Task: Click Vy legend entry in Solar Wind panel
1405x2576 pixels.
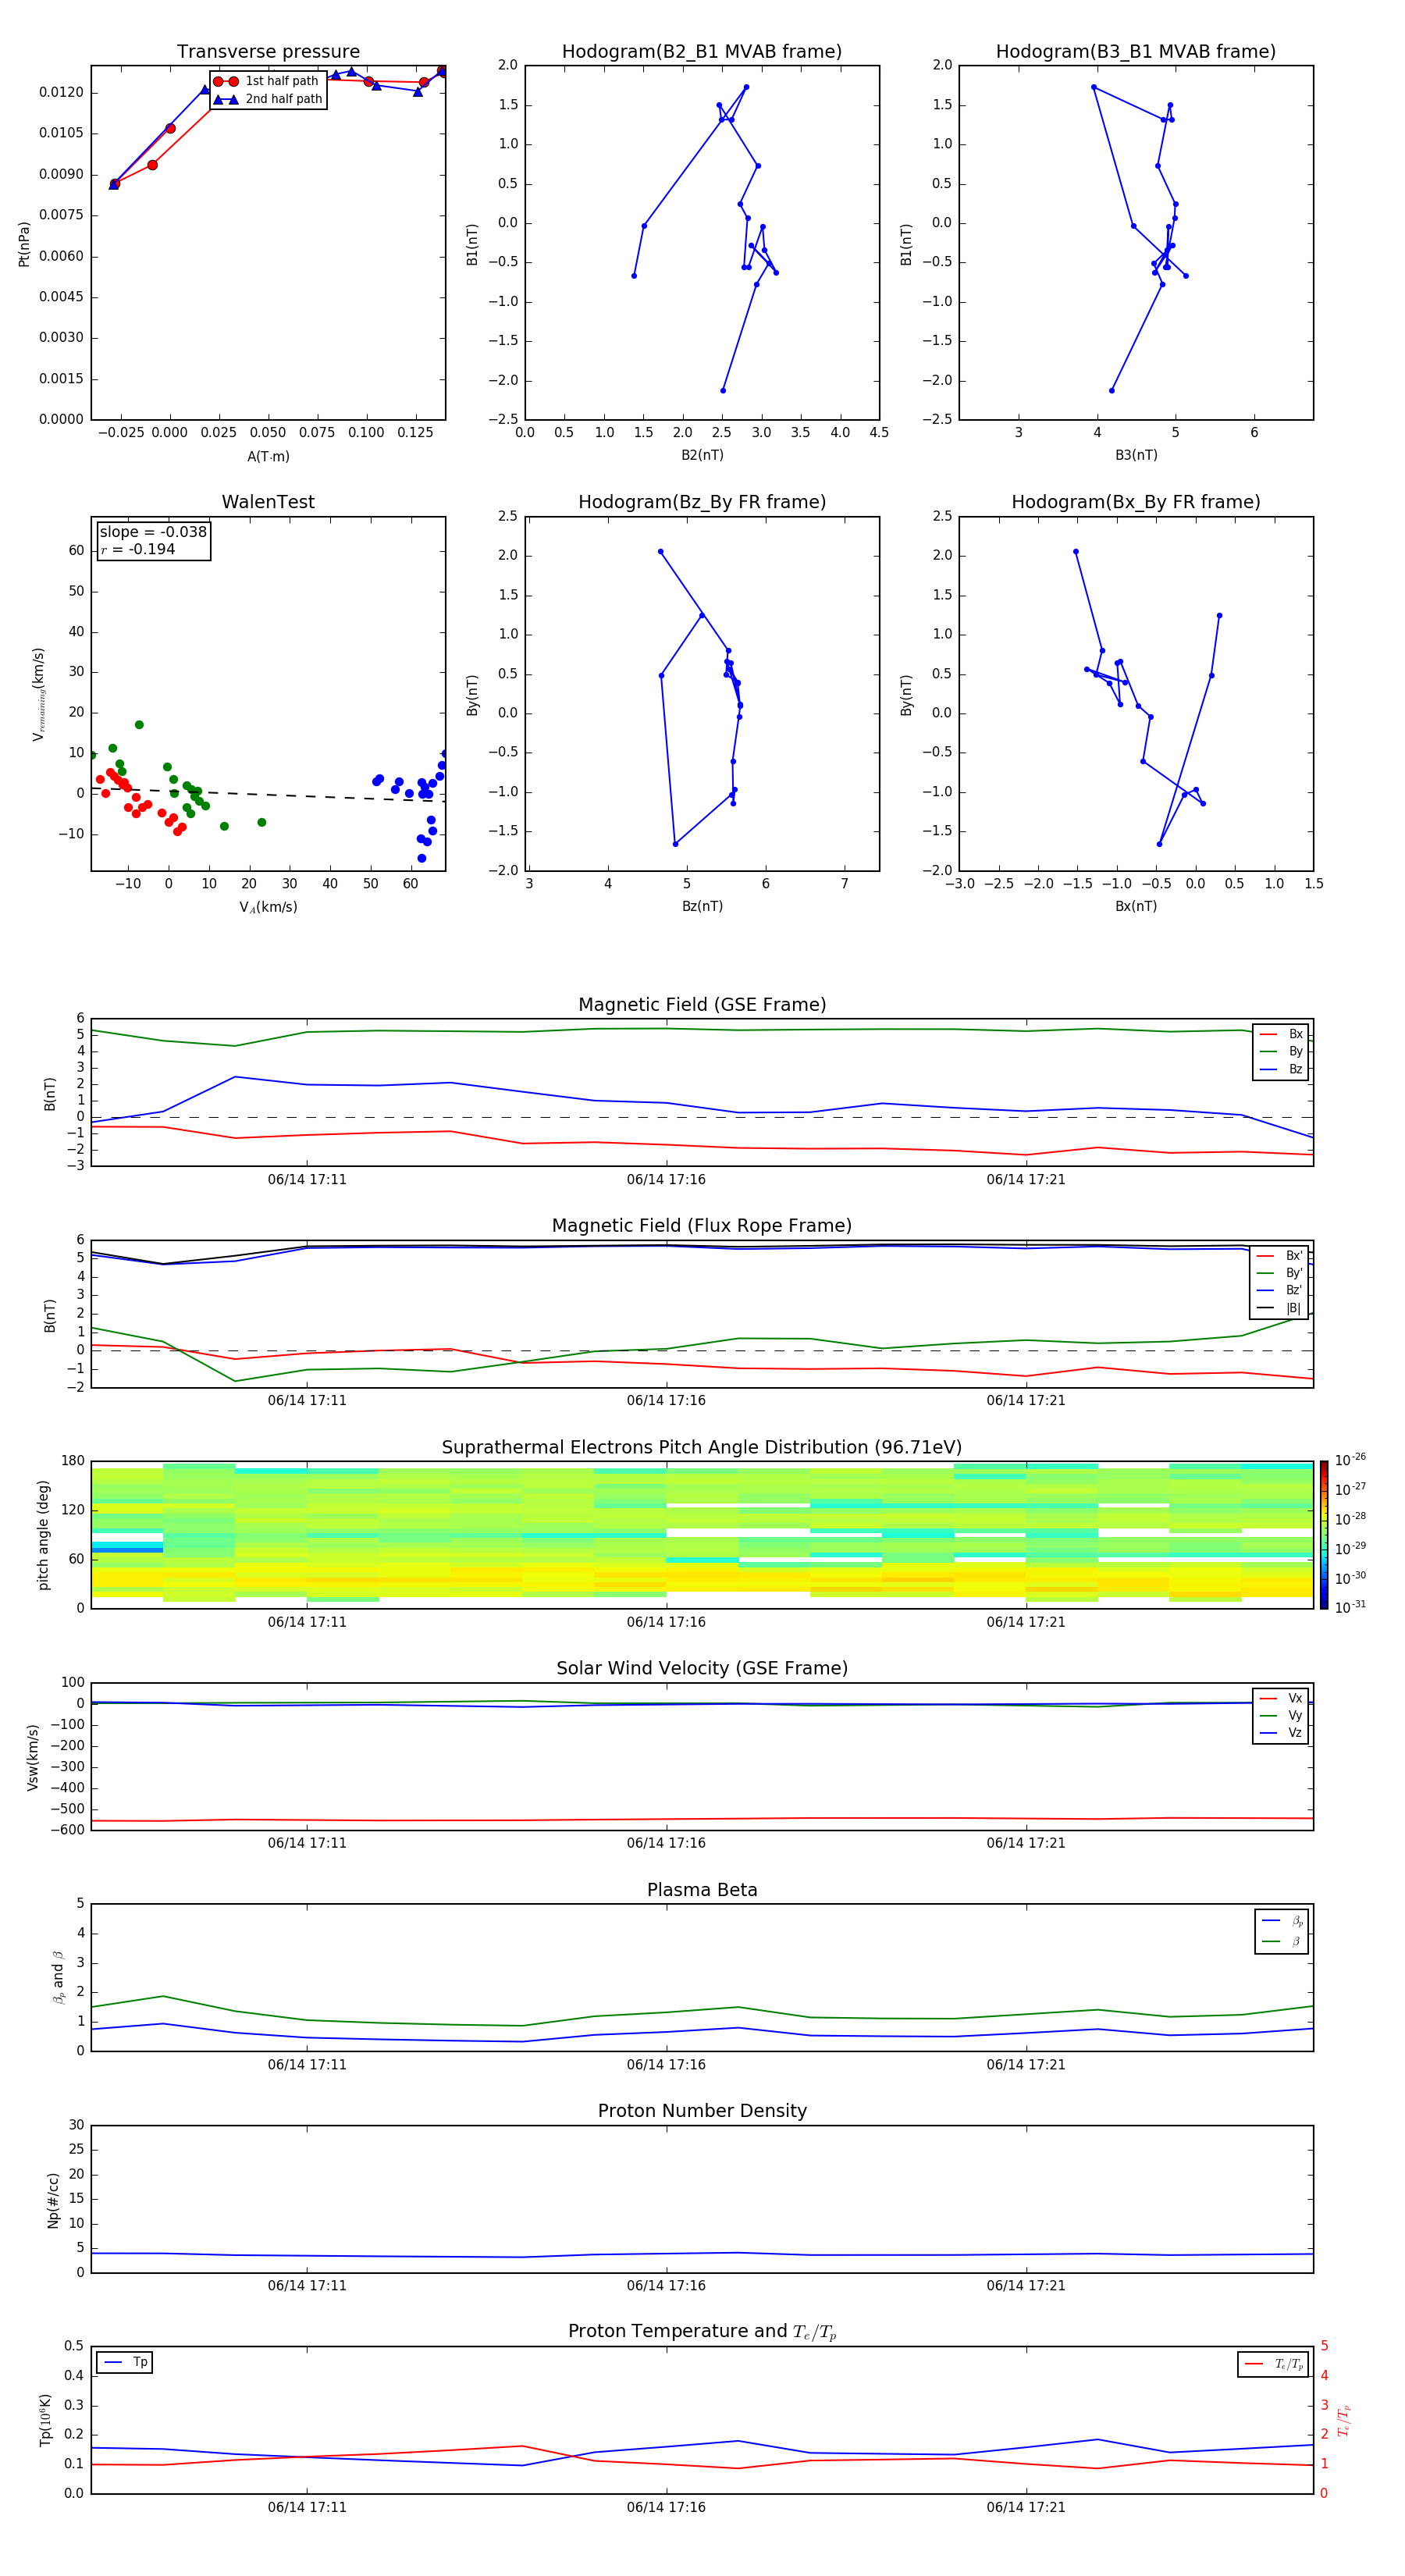Action: pos(1281,1716)
